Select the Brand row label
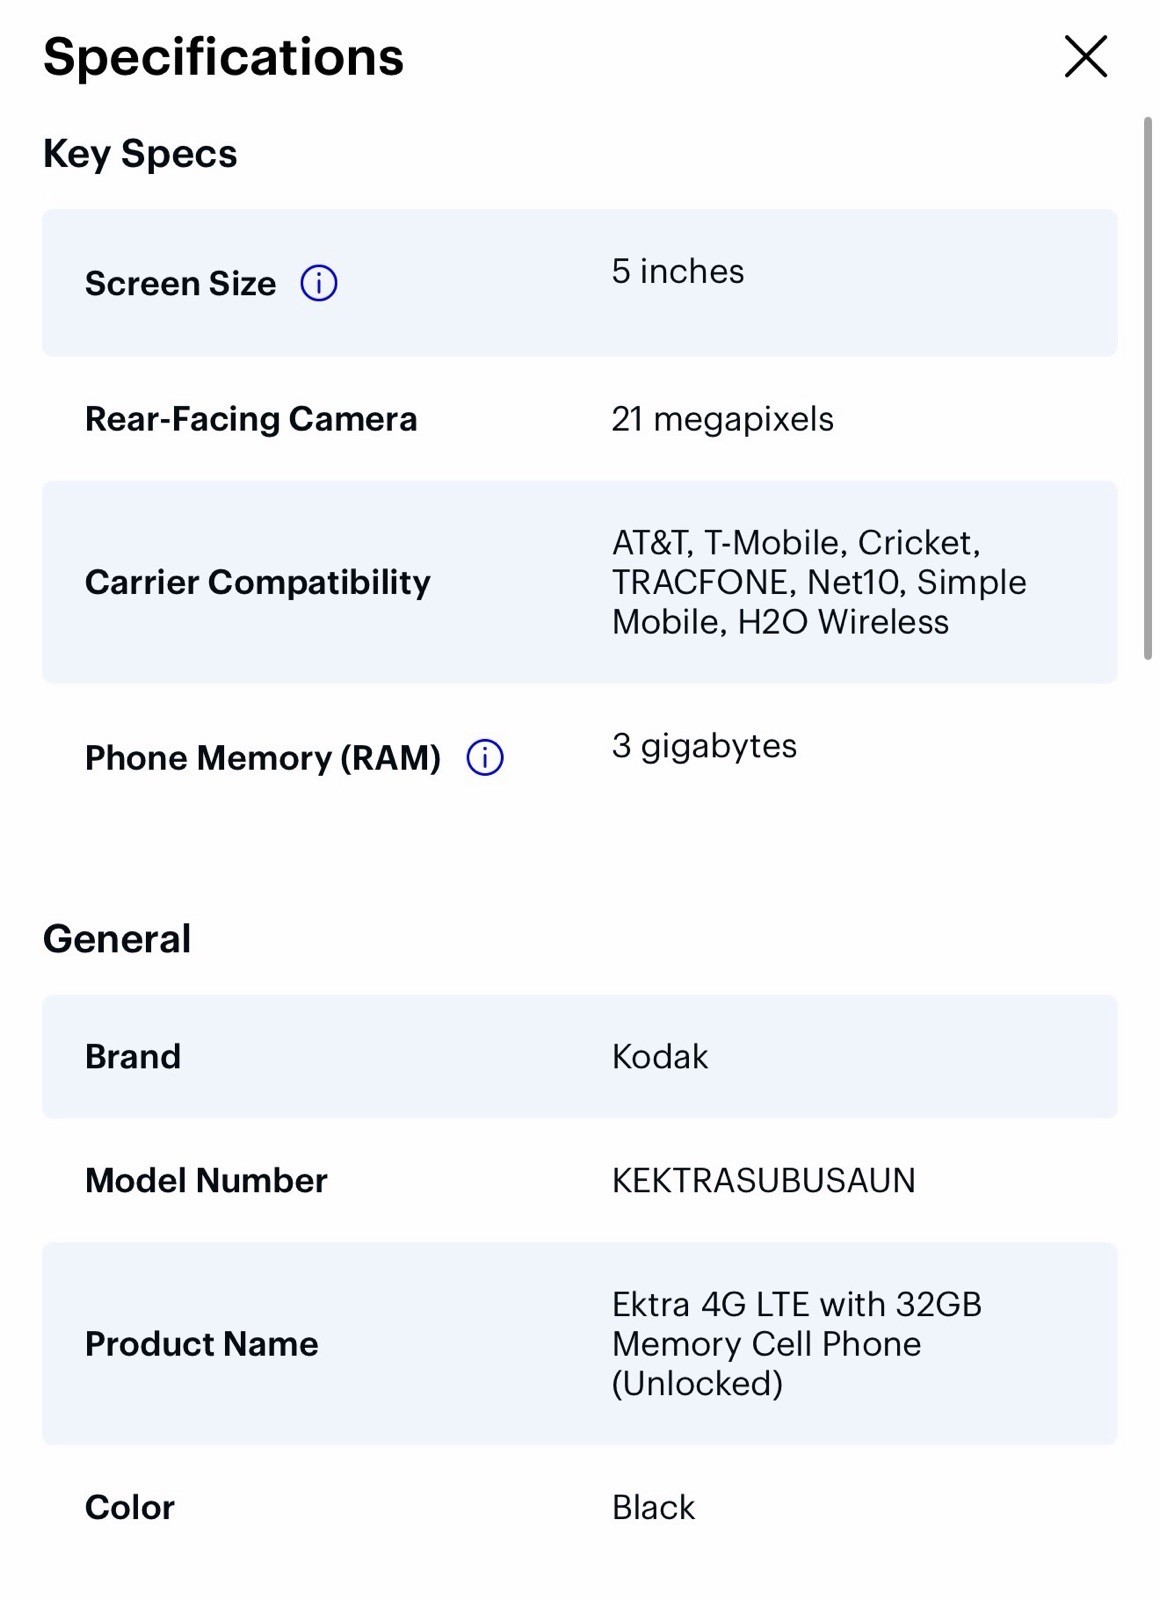1160x1600 pixels. tap(133, 1056)
